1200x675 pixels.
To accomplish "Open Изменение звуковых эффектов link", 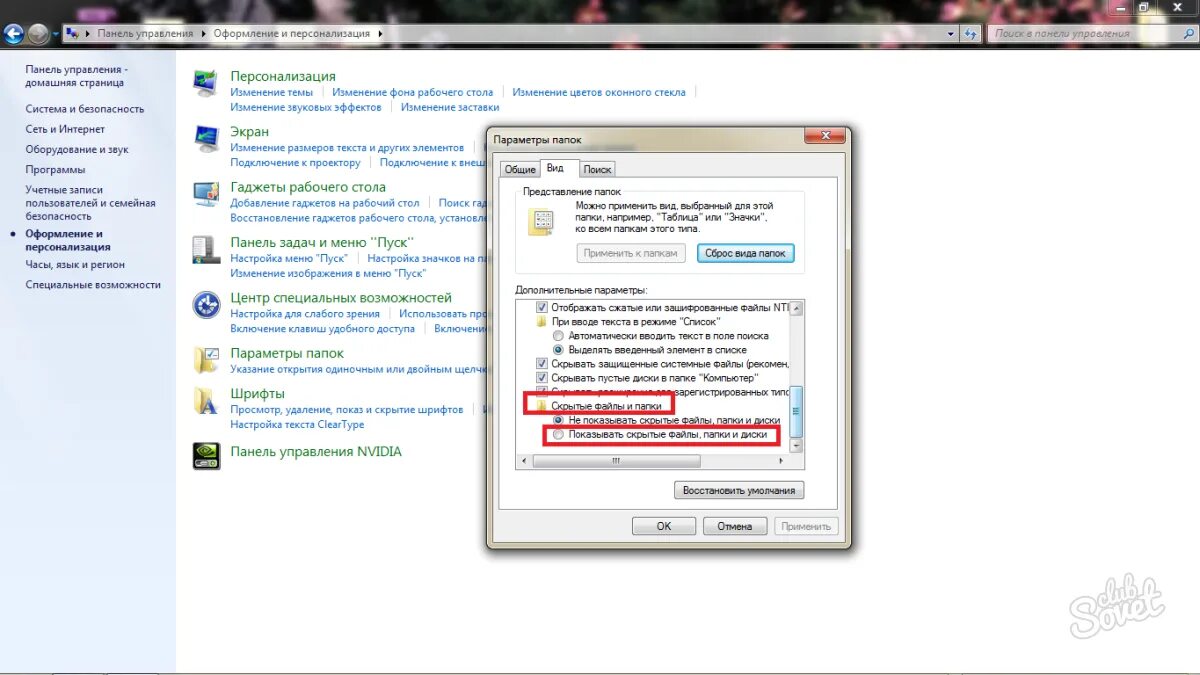I will coord(306,107).
